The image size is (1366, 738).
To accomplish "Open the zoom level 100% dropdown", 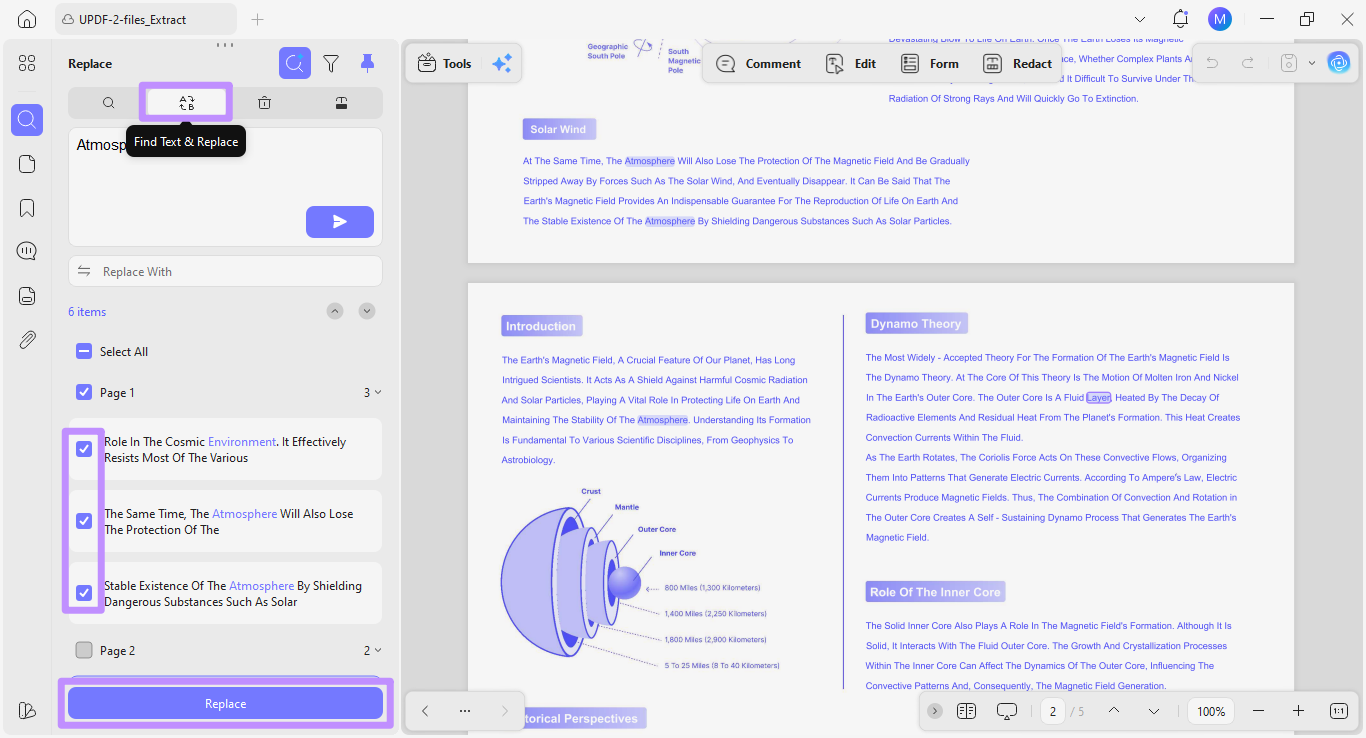I will 1211,711.
